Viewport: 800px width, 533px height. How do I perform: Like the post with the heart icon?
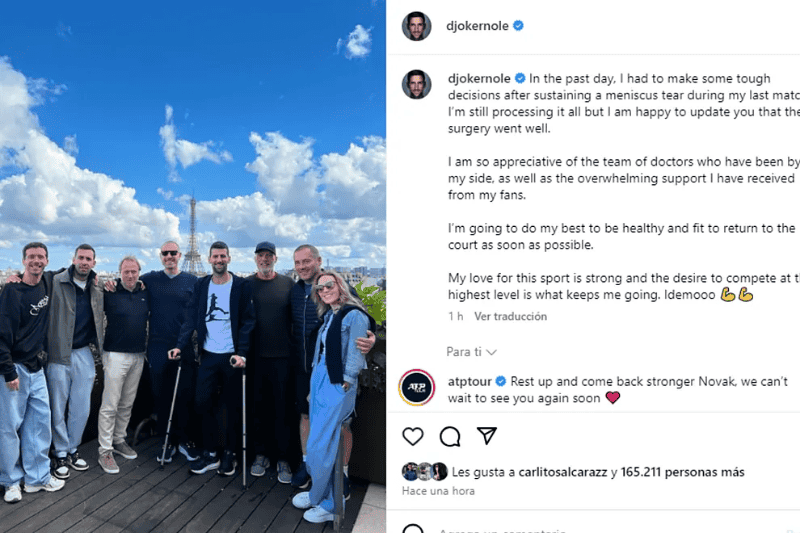pos(413,437)
